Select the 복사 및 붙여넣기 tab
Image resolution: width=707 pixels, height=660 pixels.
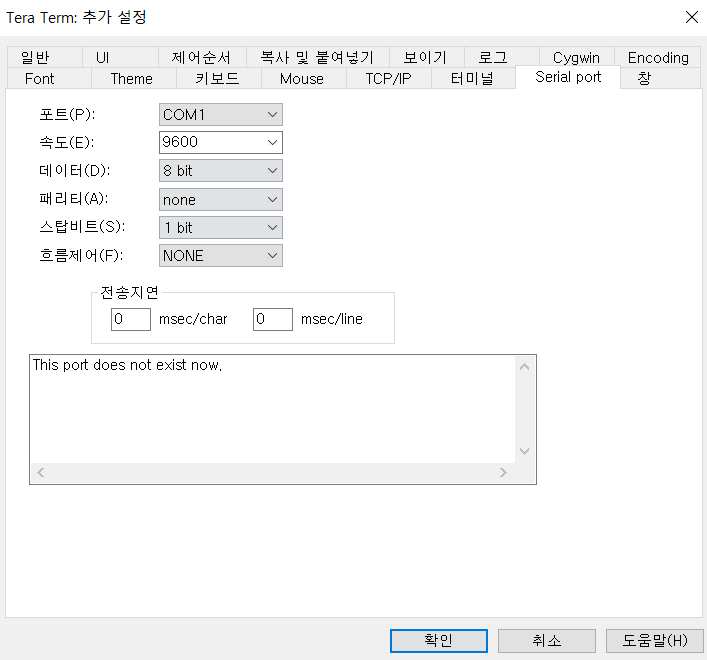(x=317, y=57)
